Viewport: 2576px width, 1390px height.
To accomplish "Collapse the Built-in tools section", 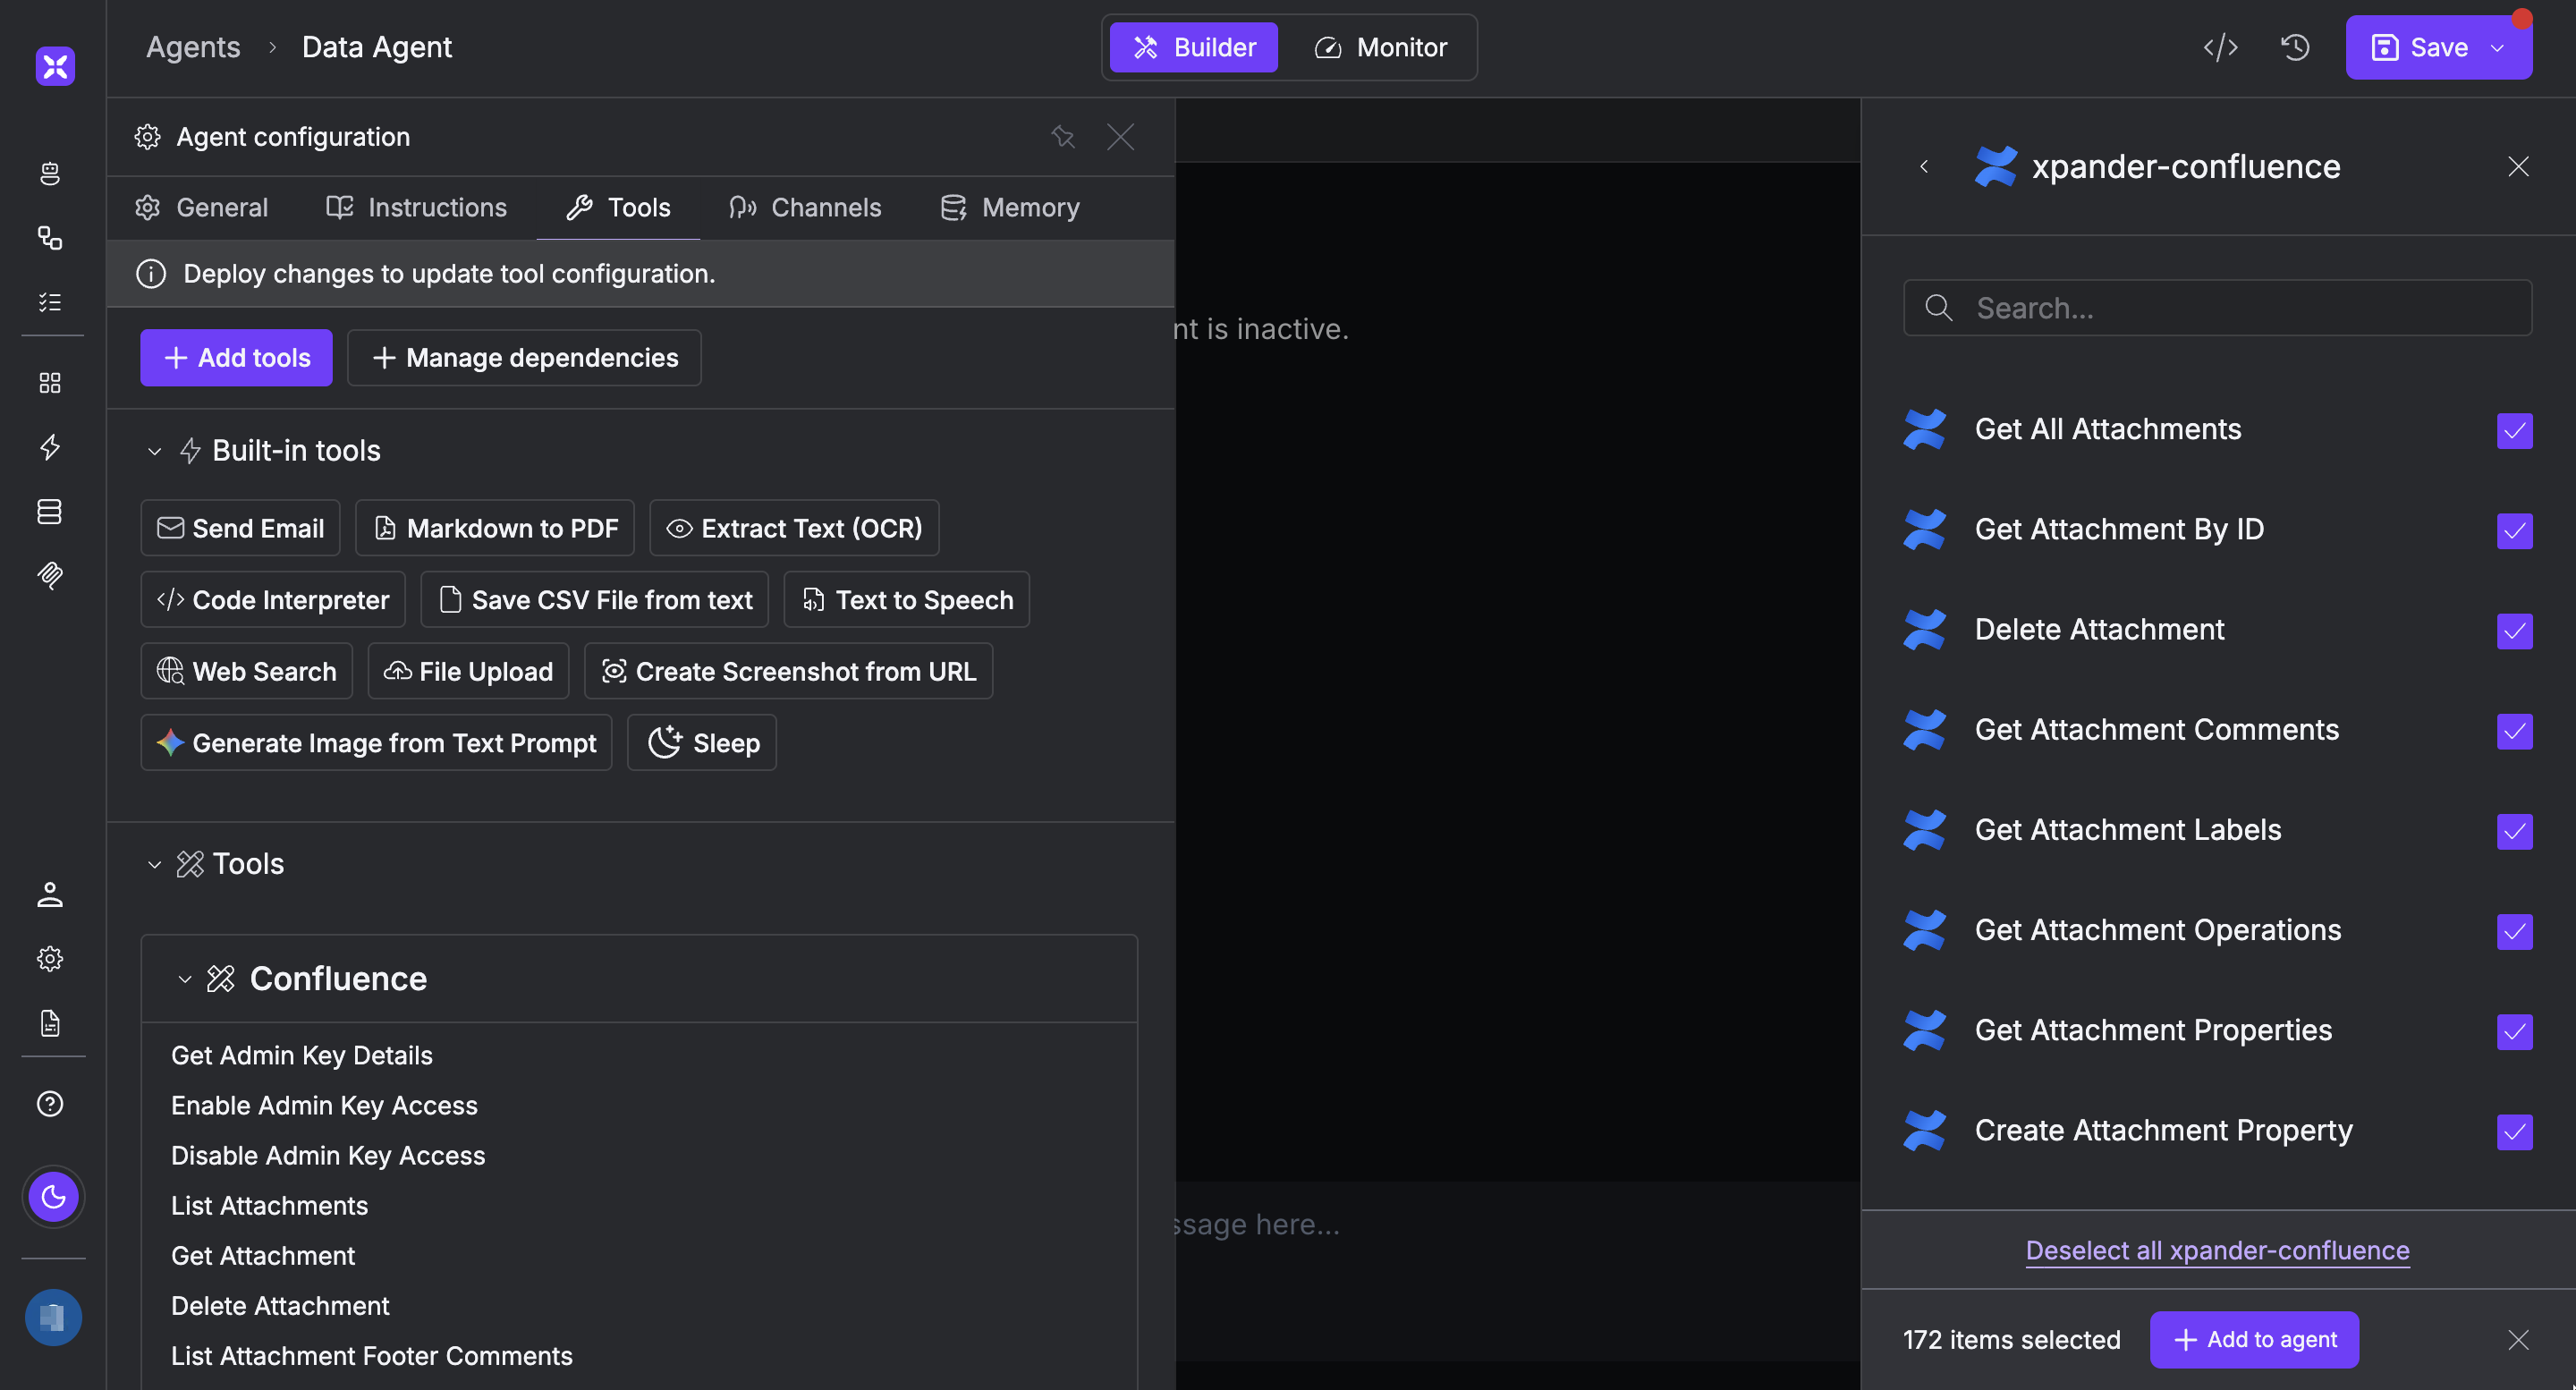I will [x=155, y=451].
